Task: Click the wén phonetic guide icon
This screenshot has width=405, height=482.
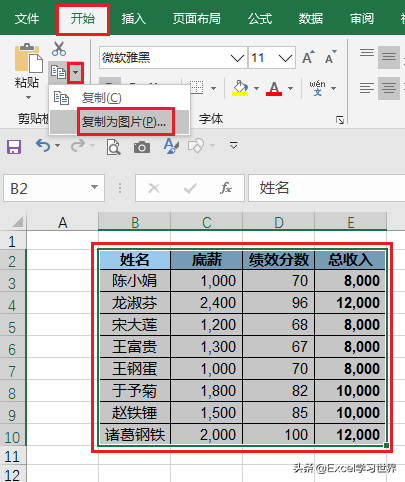Action: point(317,88)
